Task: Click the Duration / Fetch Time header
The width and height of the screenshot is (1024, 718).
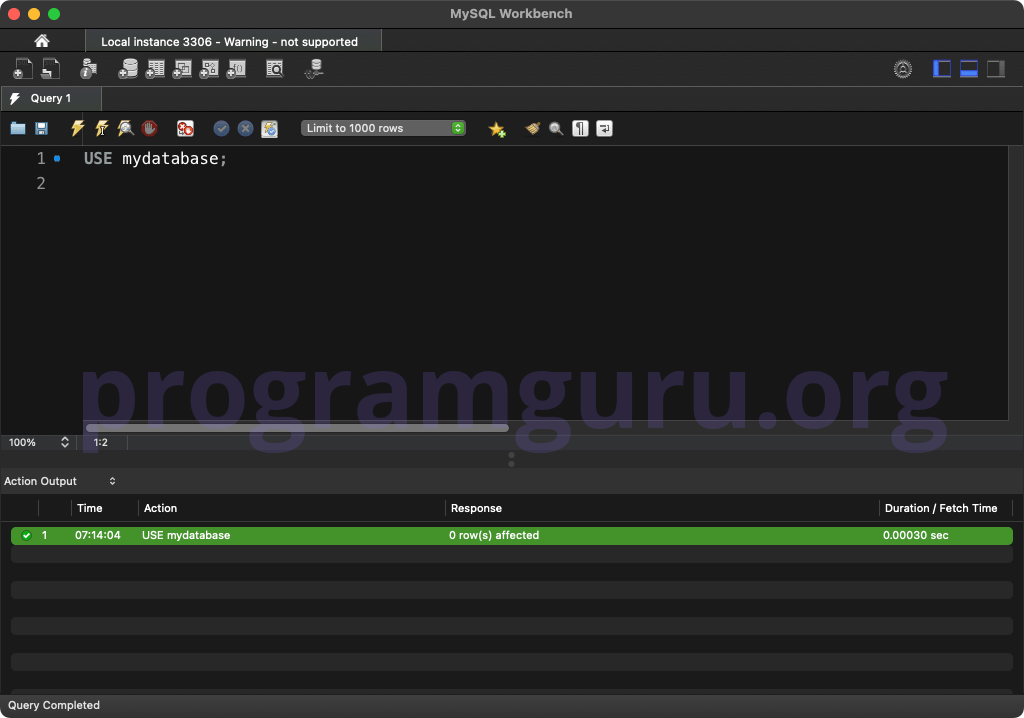Action: [x=941, y=508]
